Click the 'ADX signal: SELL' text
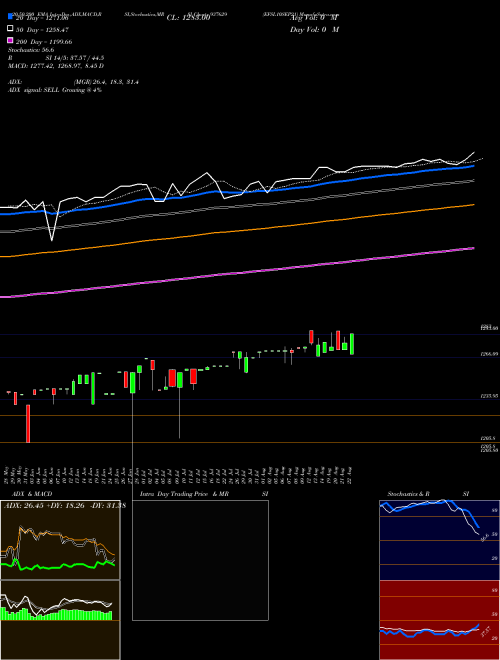Image resolution: width=500 pixels, height=660 pixels. 34,90
